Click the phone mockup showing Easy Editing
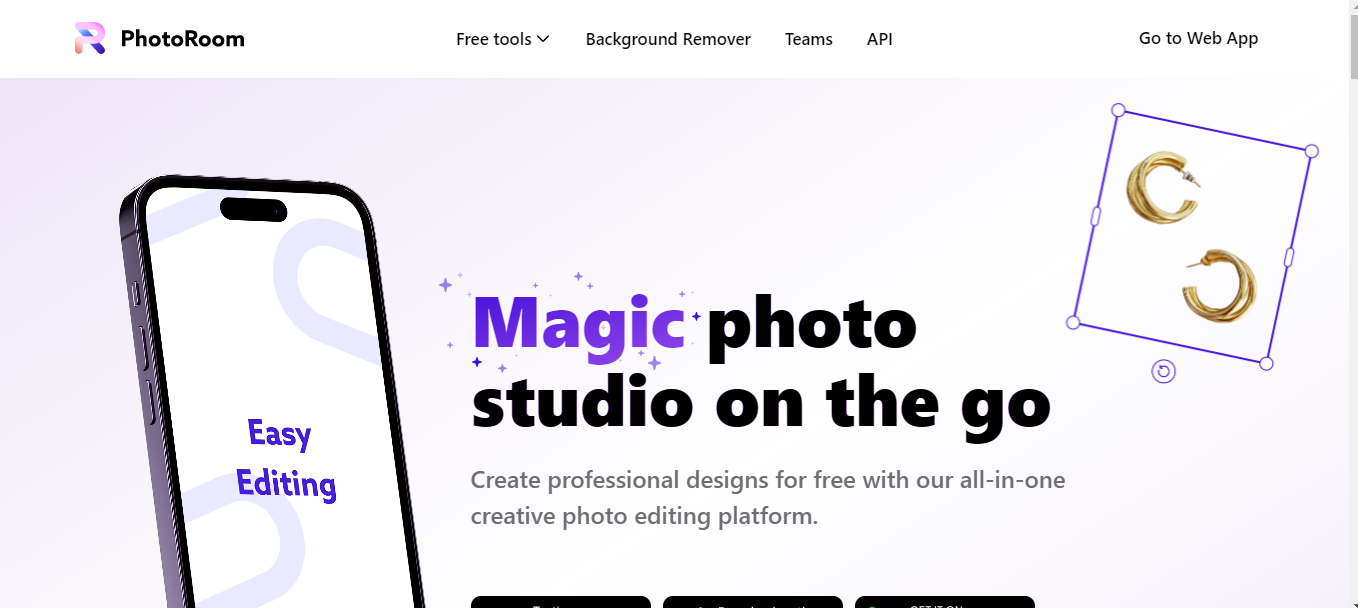Image resolution: width=1358 pixels, height=608 pixels. click(x=270, y=392)
